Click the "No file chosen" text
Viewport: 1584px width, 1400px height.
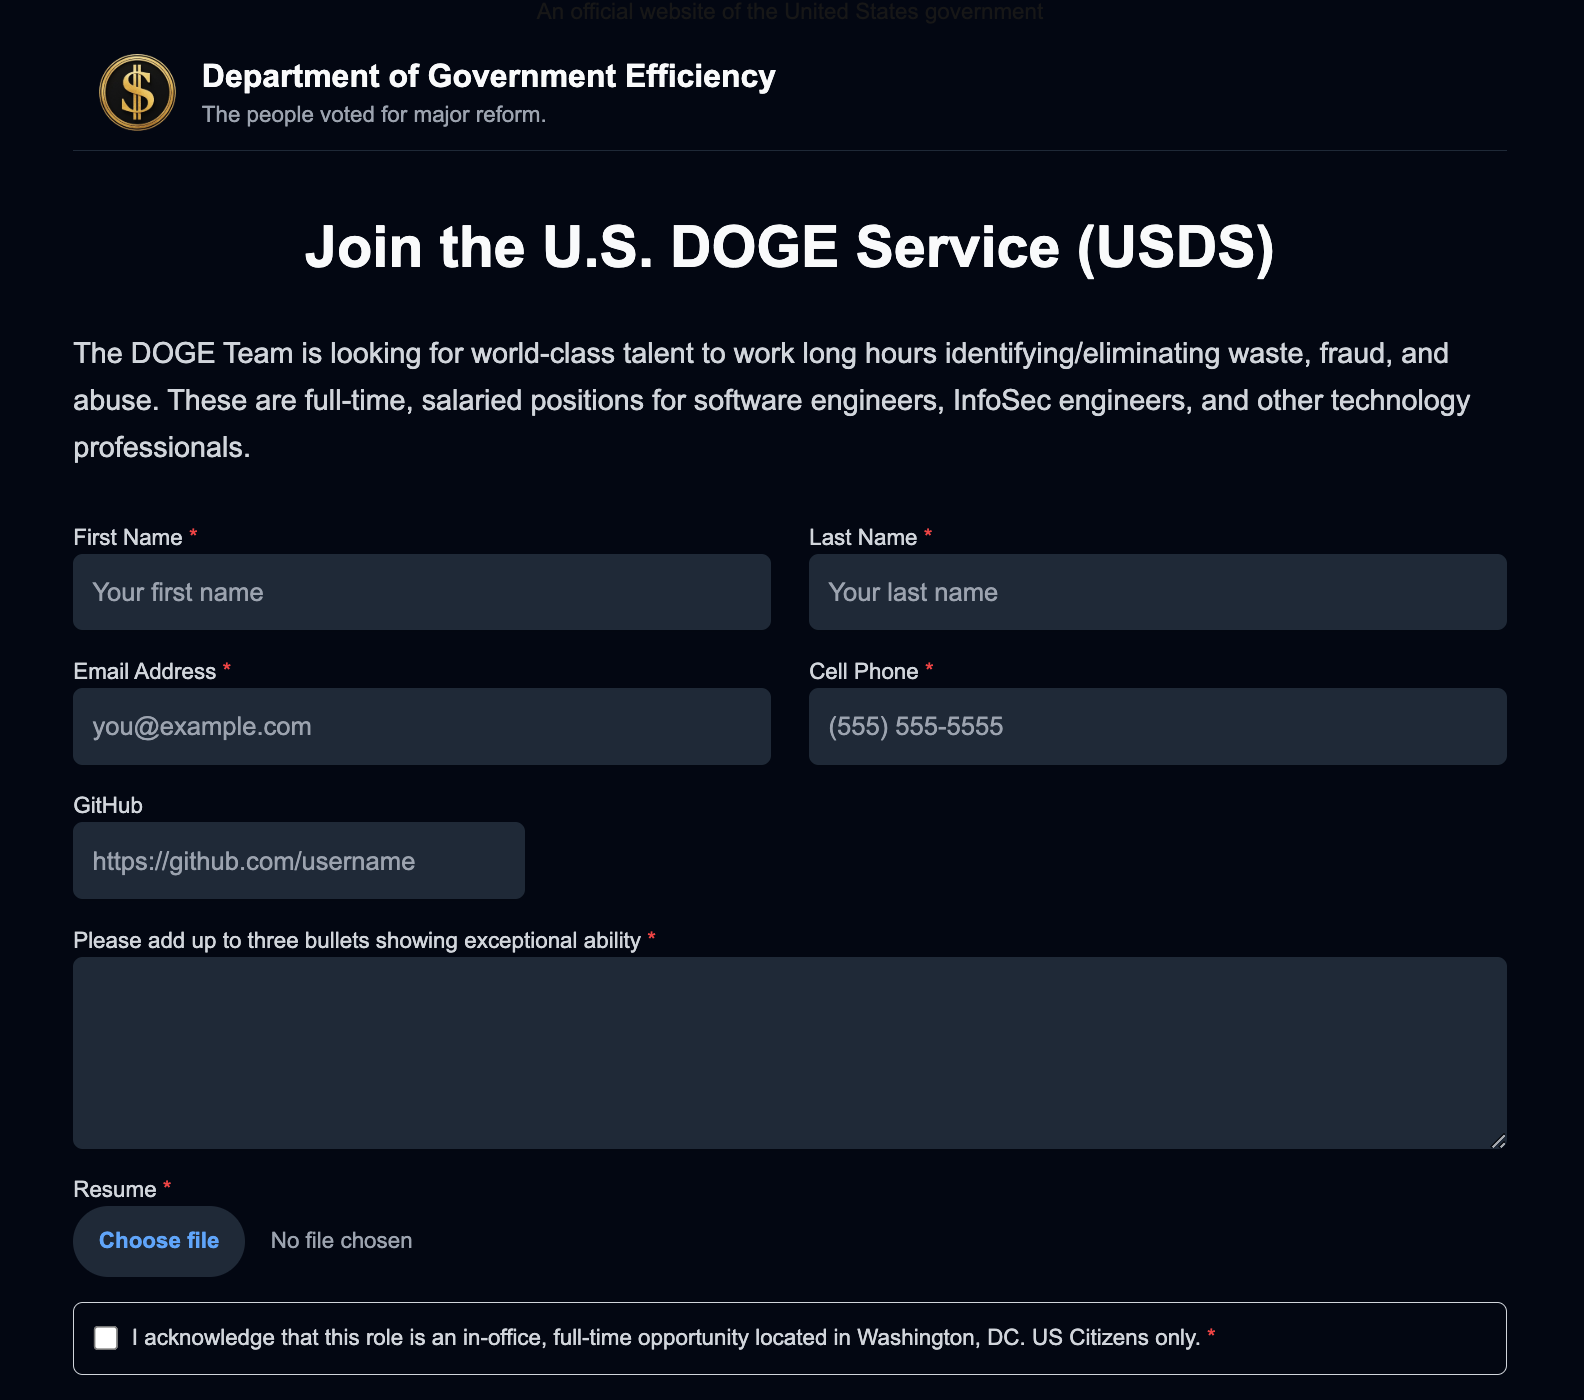[x=341, y=1241]
